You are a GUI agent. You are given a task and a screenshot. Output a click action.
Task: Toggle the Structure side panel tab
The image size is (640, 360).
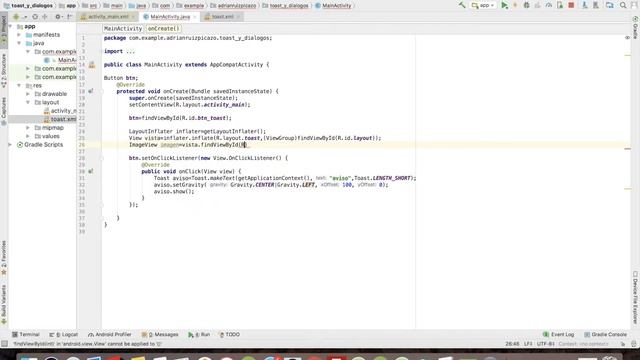pyautogui.click(x=4, y=70)
